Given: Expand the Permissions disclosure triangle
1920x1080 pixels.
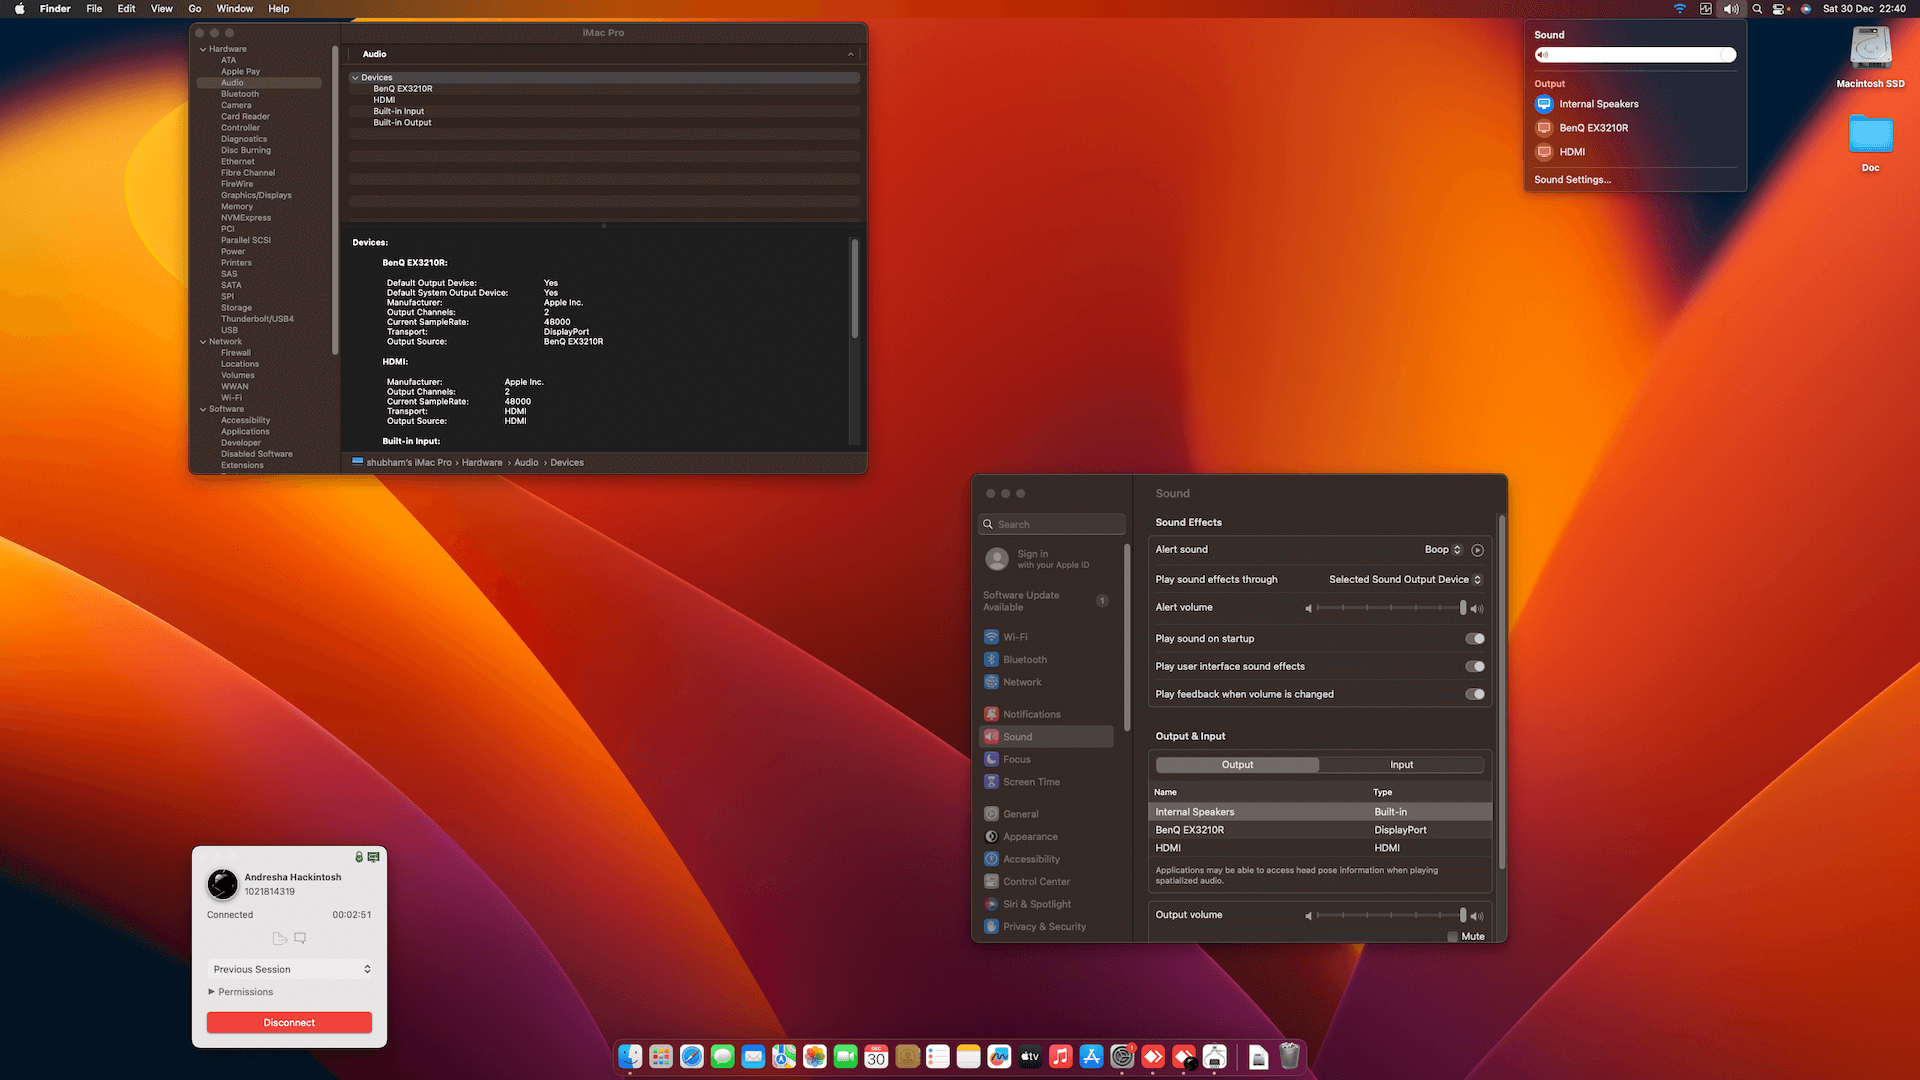Looking at the screenshot, I should click(x=211, y=992).
